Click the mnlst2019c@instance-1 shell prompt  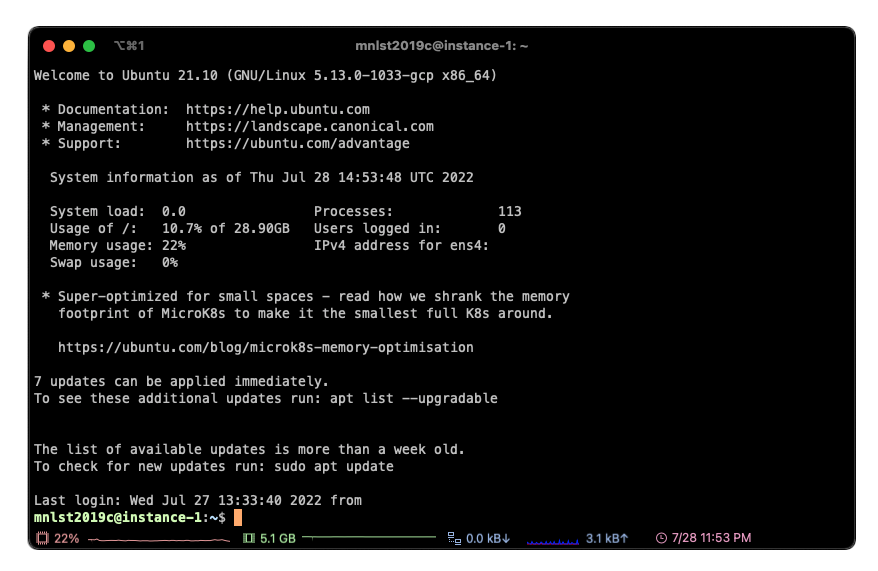tap(129, 517)
